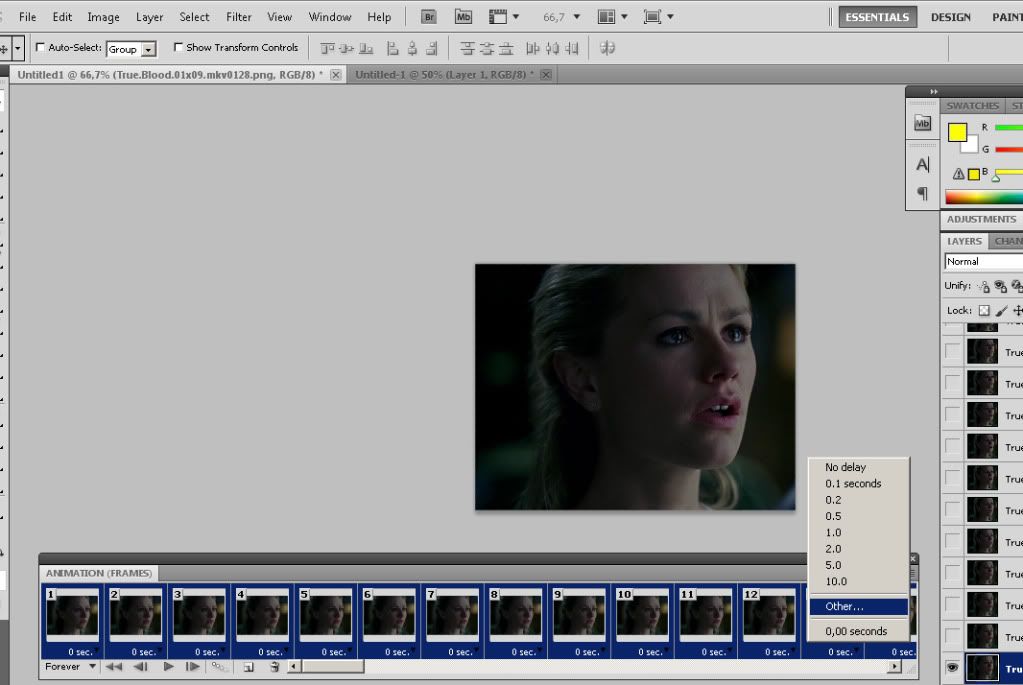This screenshot has height=685, width=1023.
Task: Click the yellow foreground color swatch
Action: [x=956, y=132]
